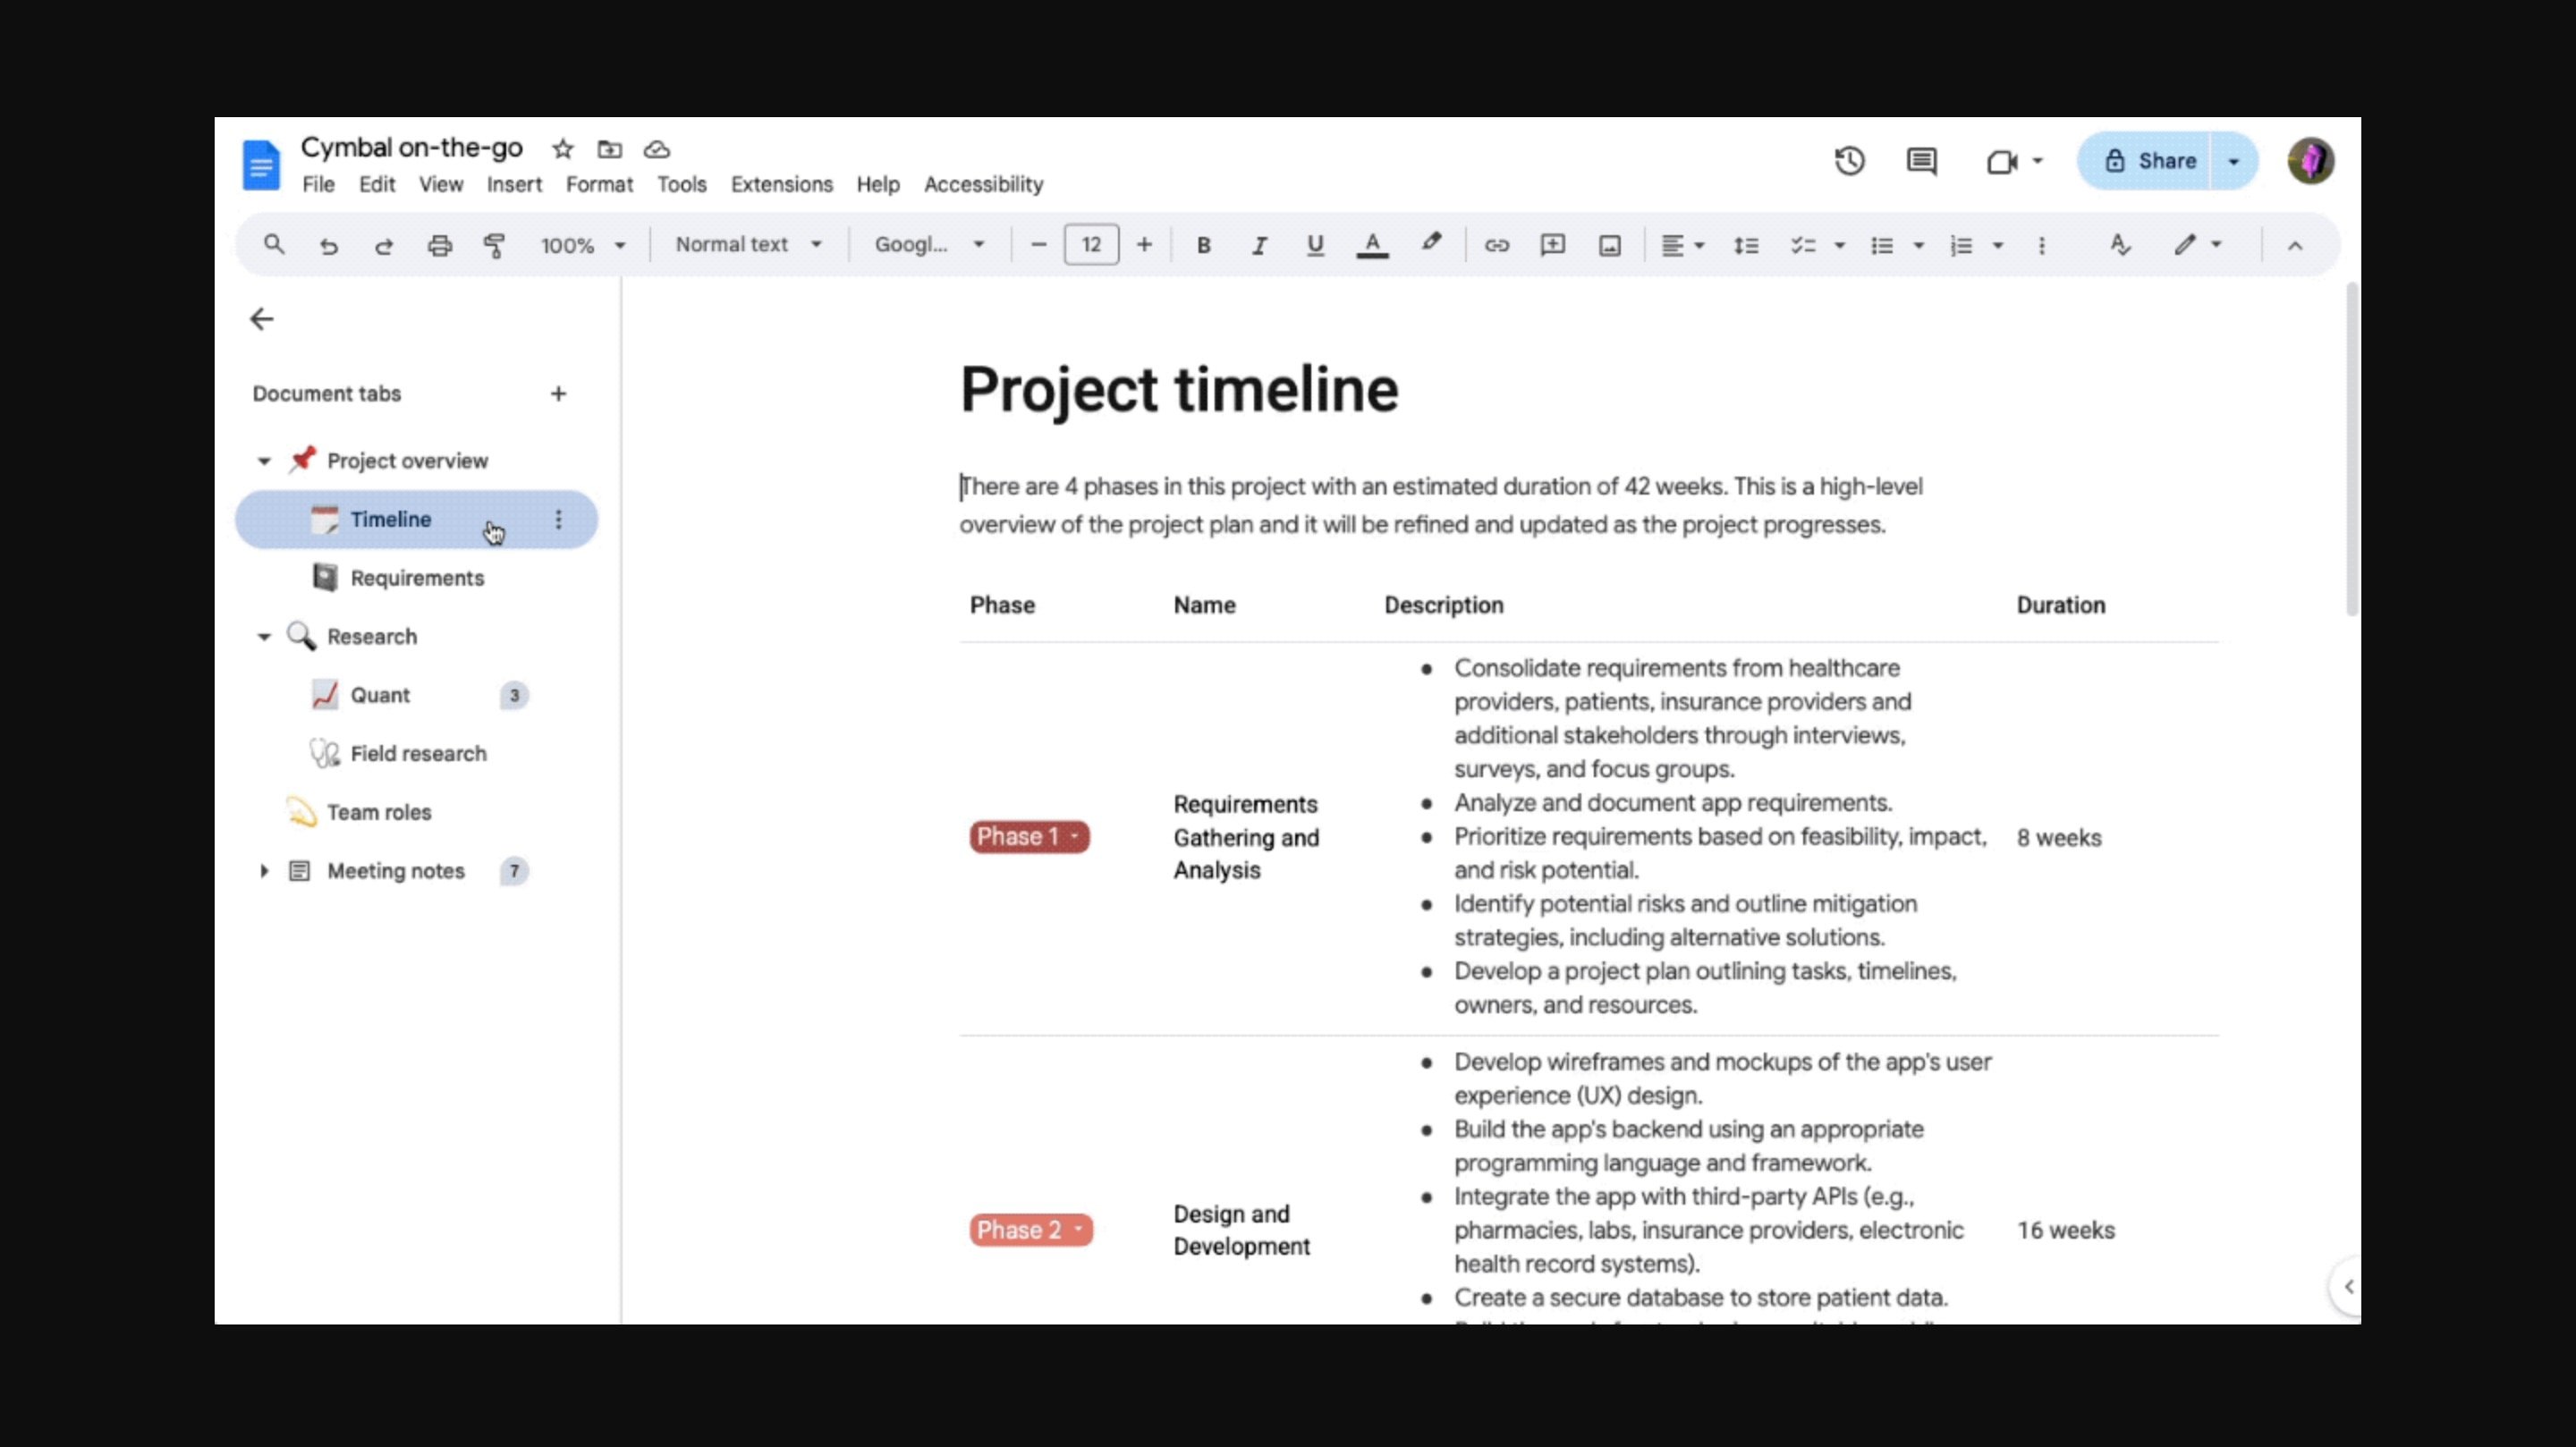Insert a link
The image size is (2576, 1447).
point(1496,245)
